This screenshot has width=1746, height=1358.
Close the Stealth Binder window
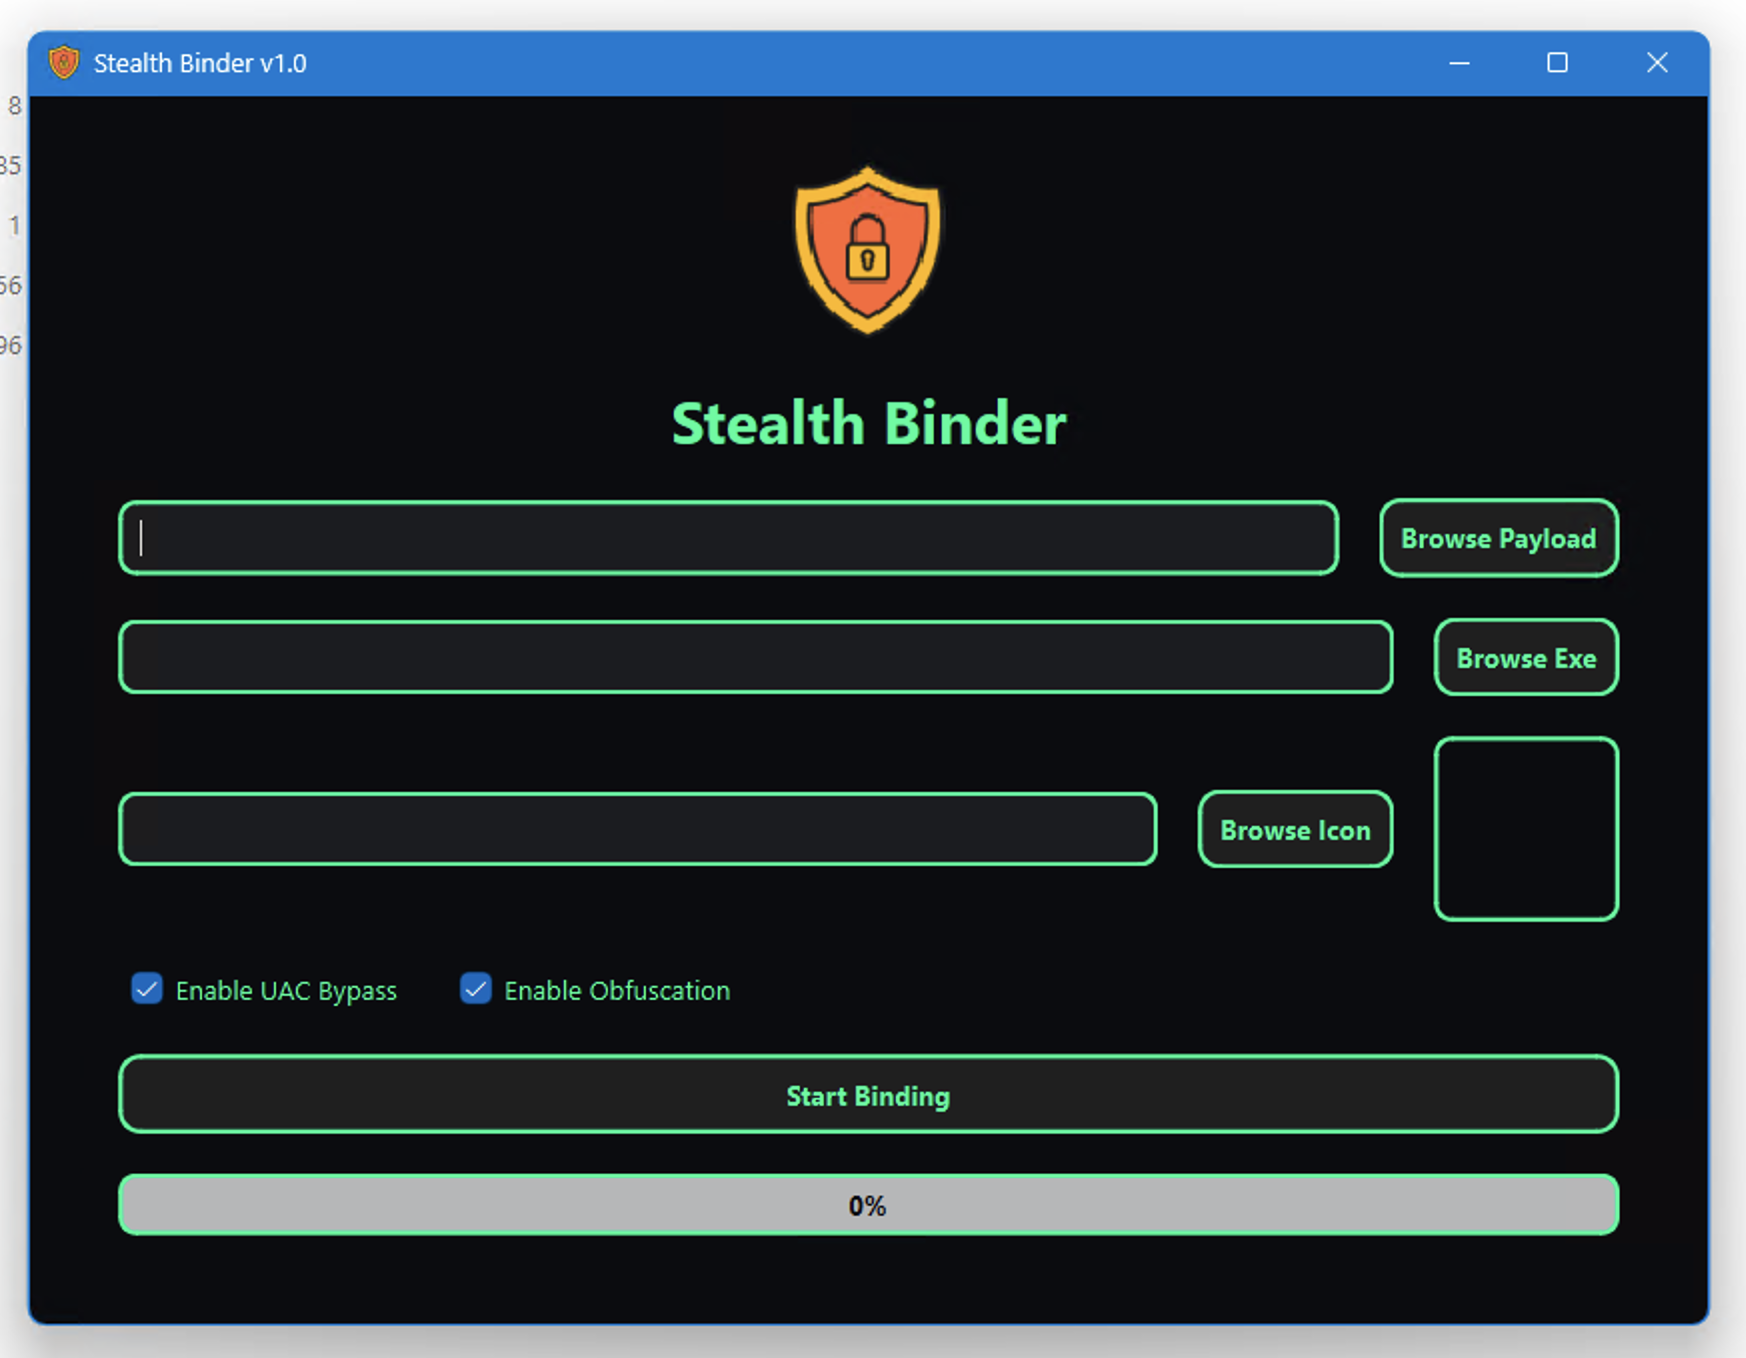tap(1657, 63)
